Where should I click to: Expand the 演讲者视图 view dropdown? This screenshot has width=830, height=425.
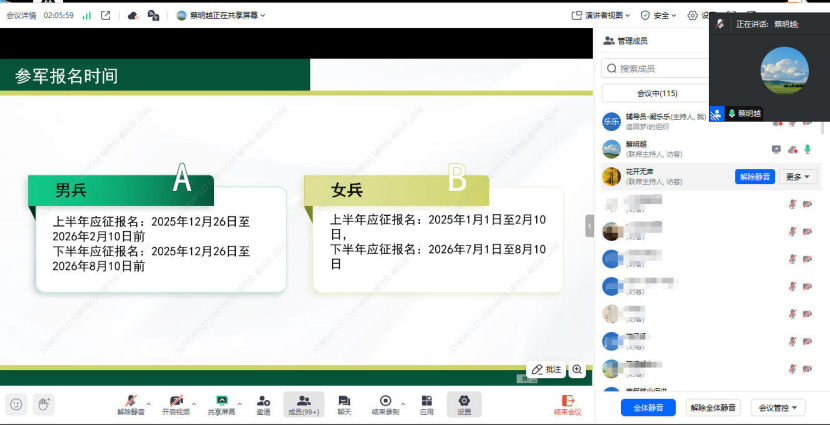click(x=608, y=16)
